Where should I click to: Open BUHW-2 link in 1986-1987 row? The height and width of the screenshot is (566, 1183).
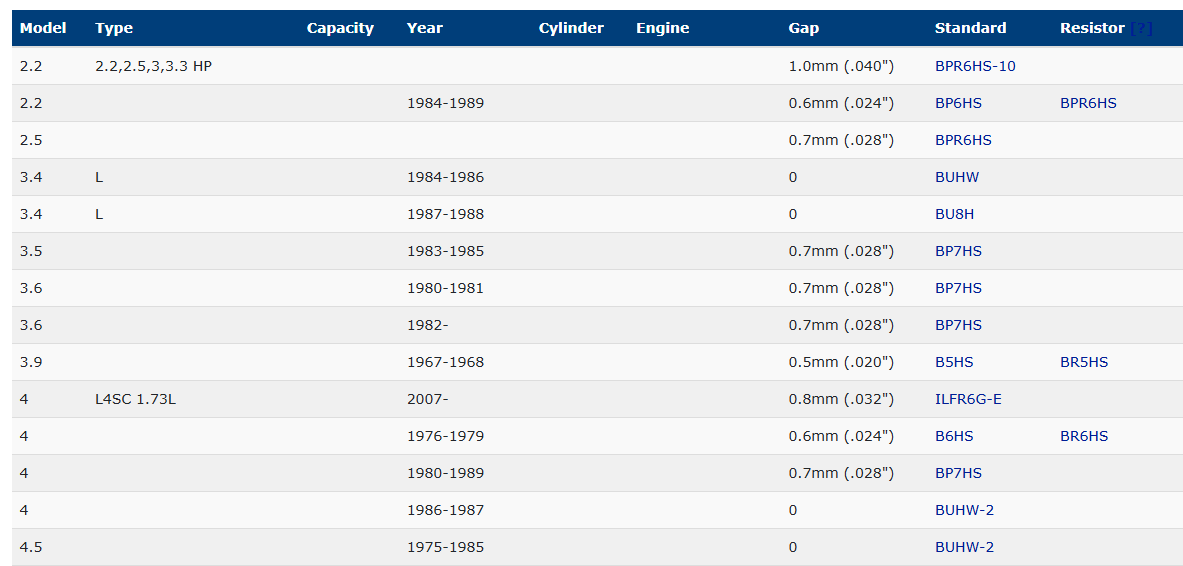pos(963,510)
